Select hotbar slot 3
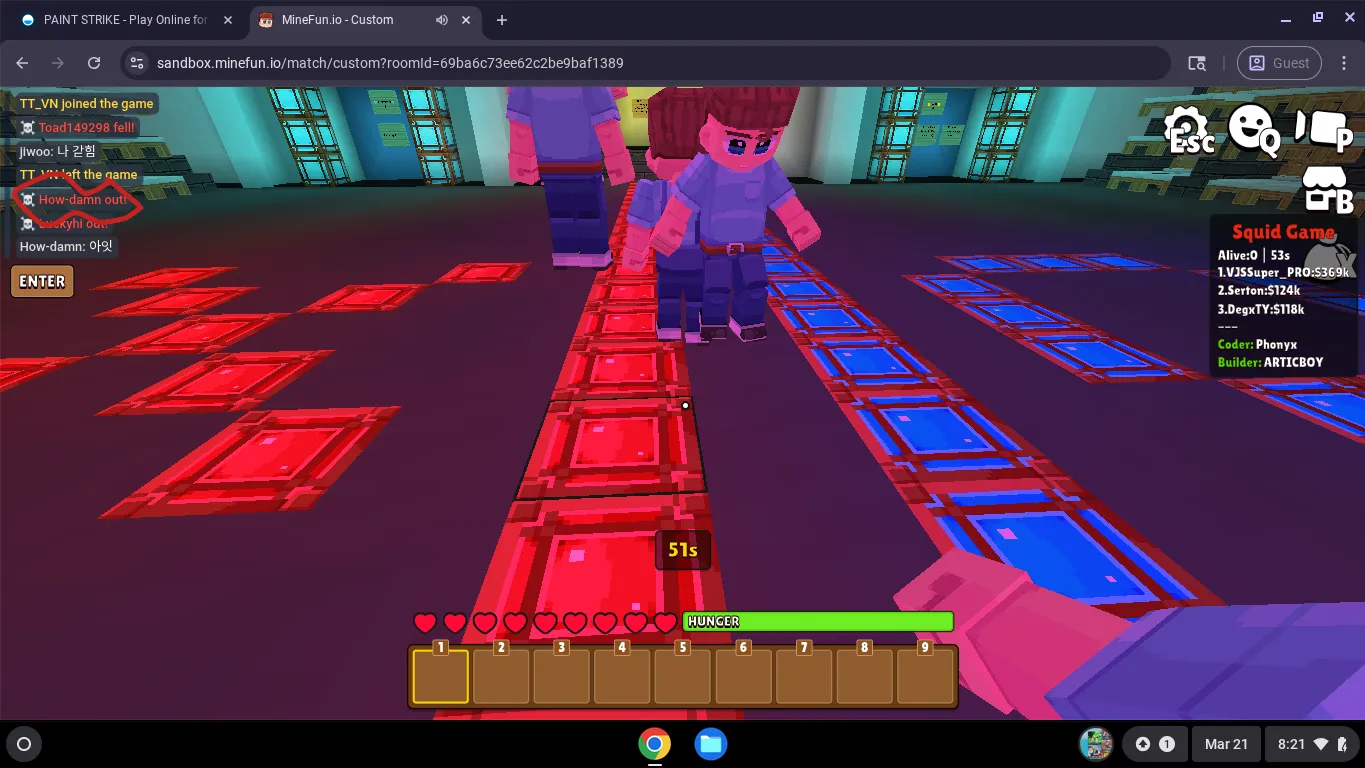This screenshot has height=768, width=1365. [x=561, y=675]
